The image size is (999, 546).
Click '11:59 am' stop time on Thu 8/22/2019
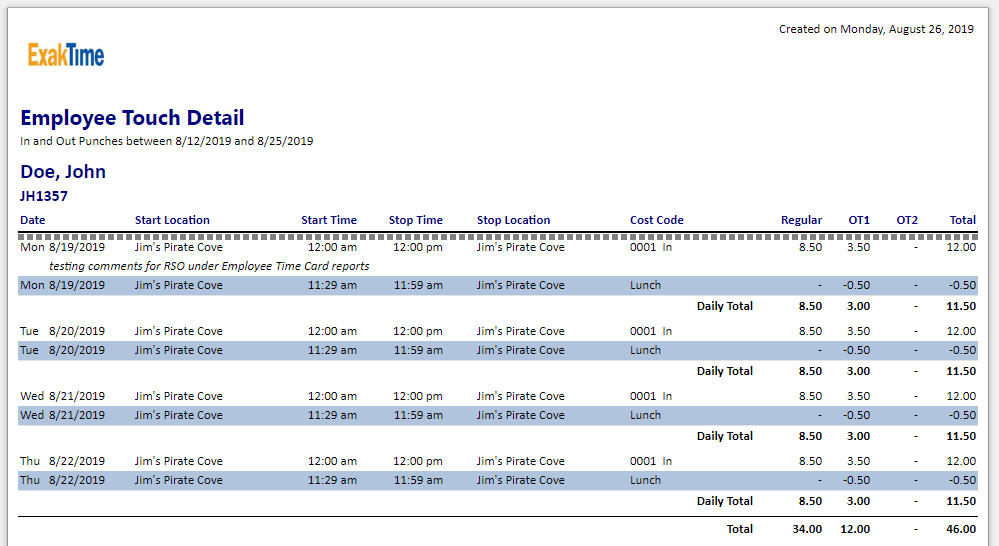click(x=418, y=480)
